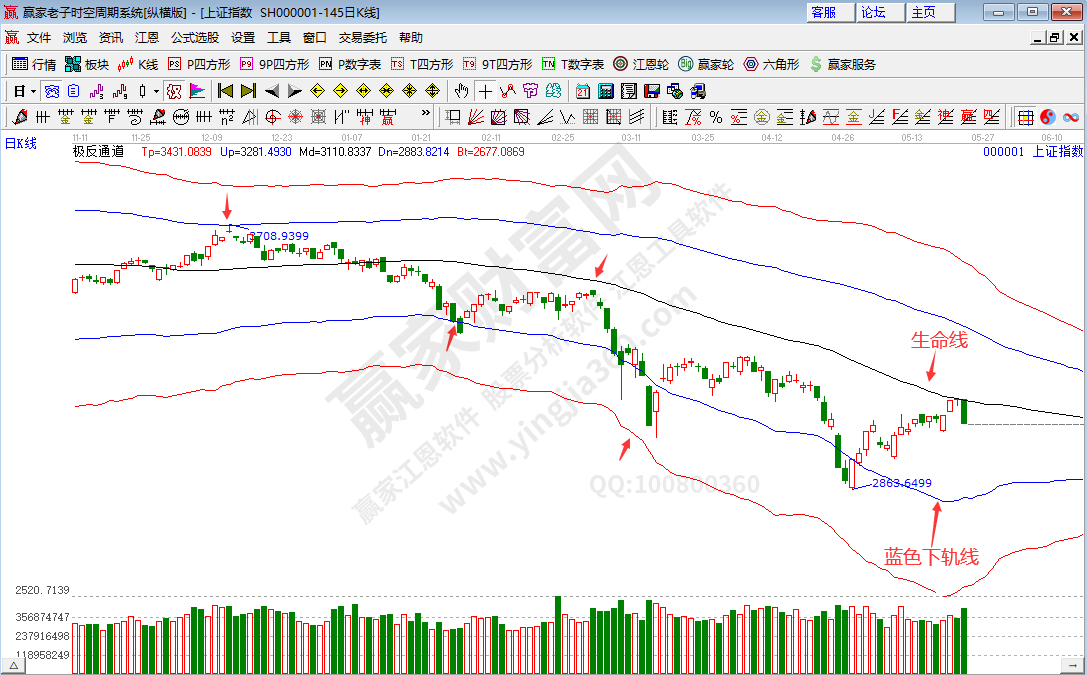Open the 公式选股 menu
The height and width of the screenshot is (675, 1087).
pyautogui.click(x=194, y=37)
